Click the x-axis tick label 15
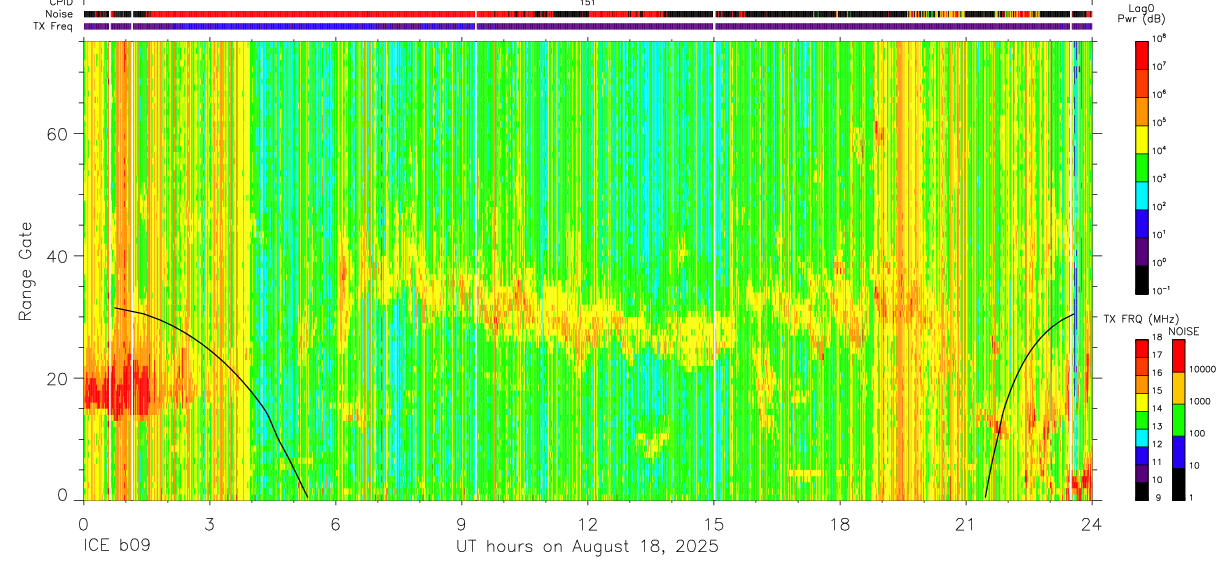Image resolution: width=1228 pixels, height=567 pixels. click(x=714, y=523)
